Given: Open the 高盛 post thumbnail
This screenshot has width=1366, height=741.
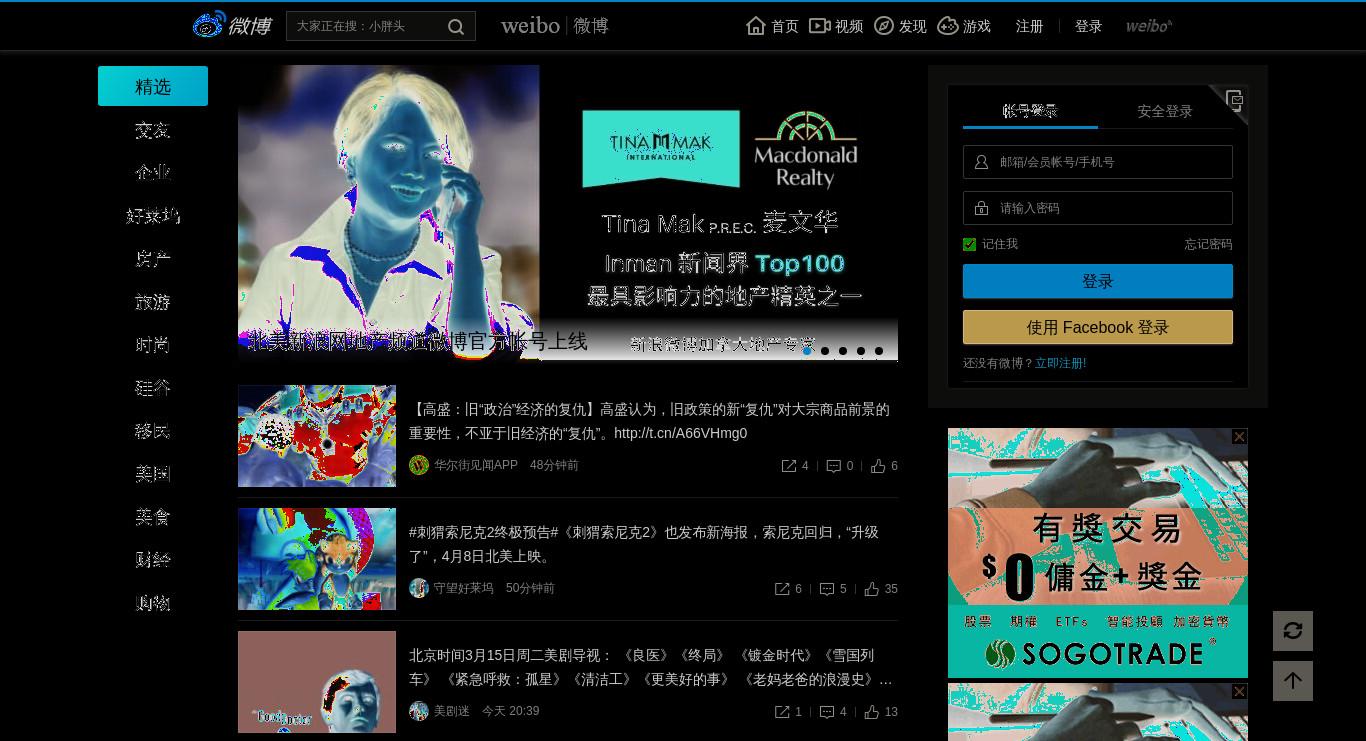Looking at the screenshot, I should pos(317,436).
